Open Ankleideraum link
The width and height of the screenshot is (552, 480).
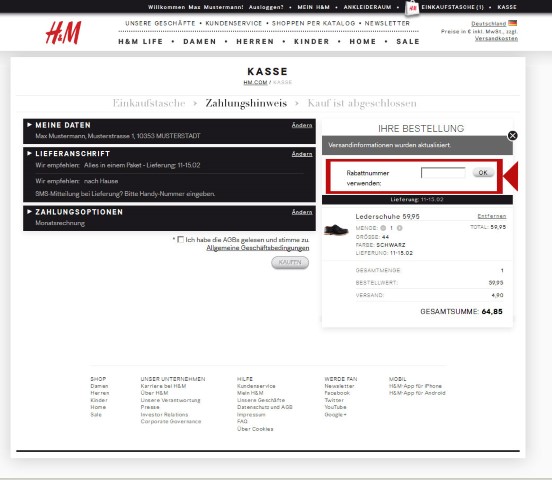click(x=367, y=7)
